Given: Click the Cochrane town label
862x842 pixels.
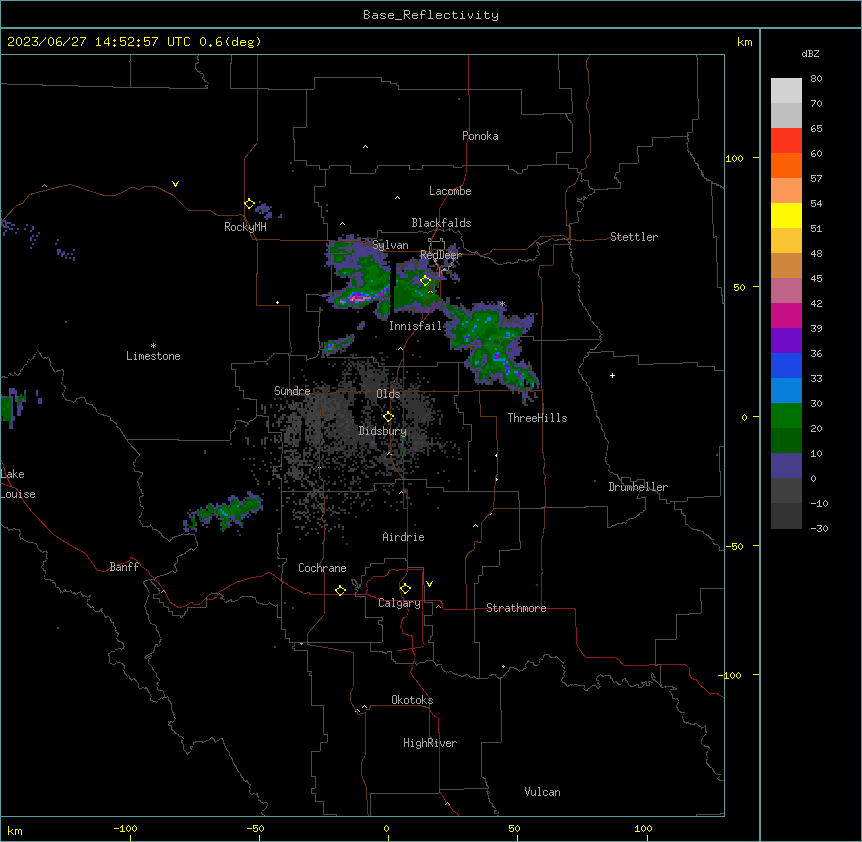Looking at the screenshot, I should pyautogui.click(x=322, y=568).
